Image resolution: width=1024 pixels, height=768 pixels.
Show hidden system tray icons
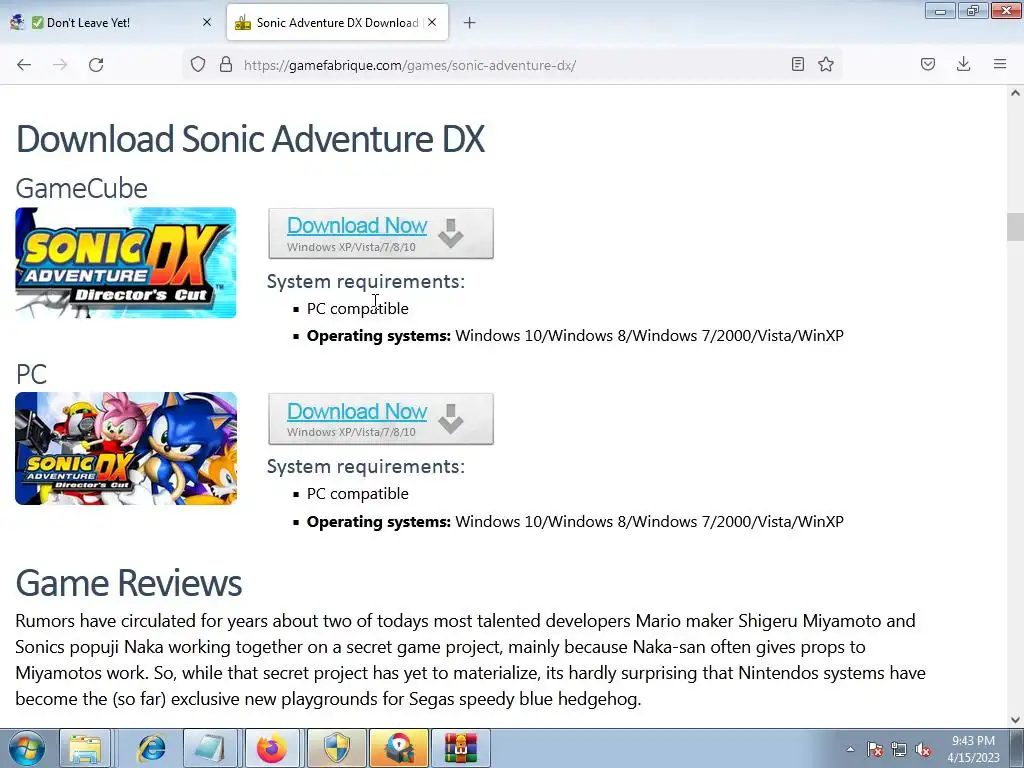point(850,749)
